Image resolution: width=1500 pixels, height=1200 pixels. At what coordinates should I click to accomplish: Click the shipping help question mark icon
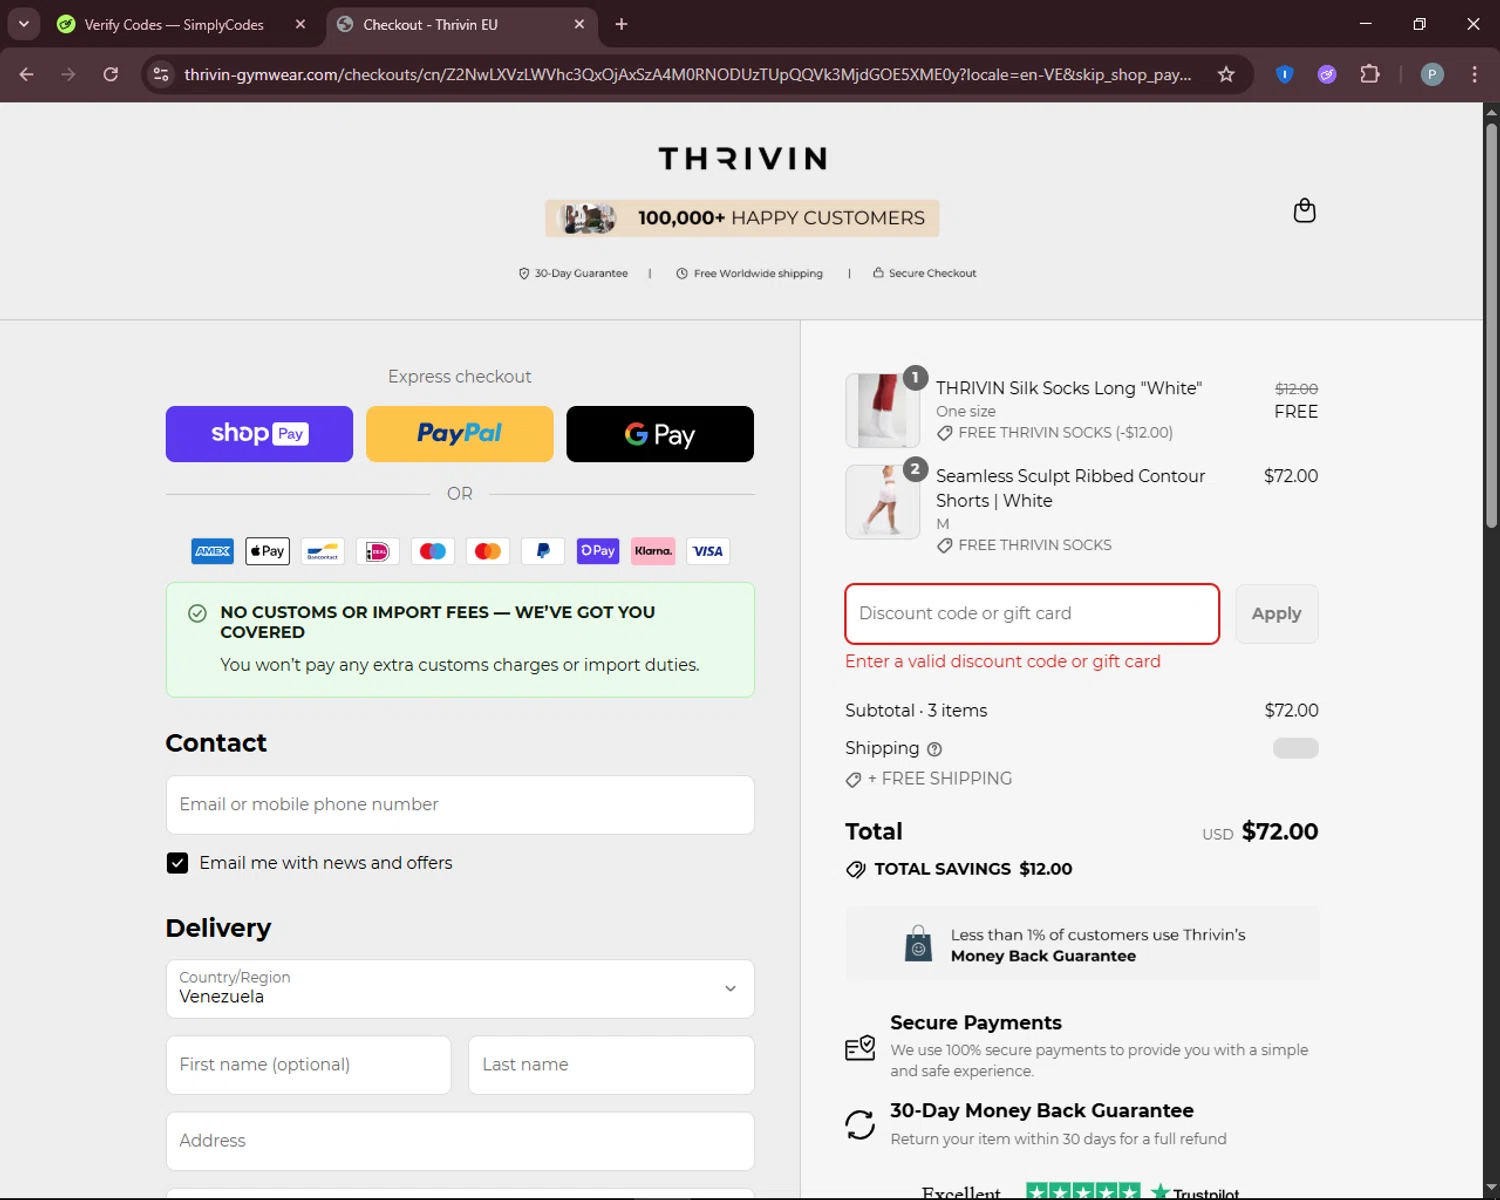coord(934,749)
